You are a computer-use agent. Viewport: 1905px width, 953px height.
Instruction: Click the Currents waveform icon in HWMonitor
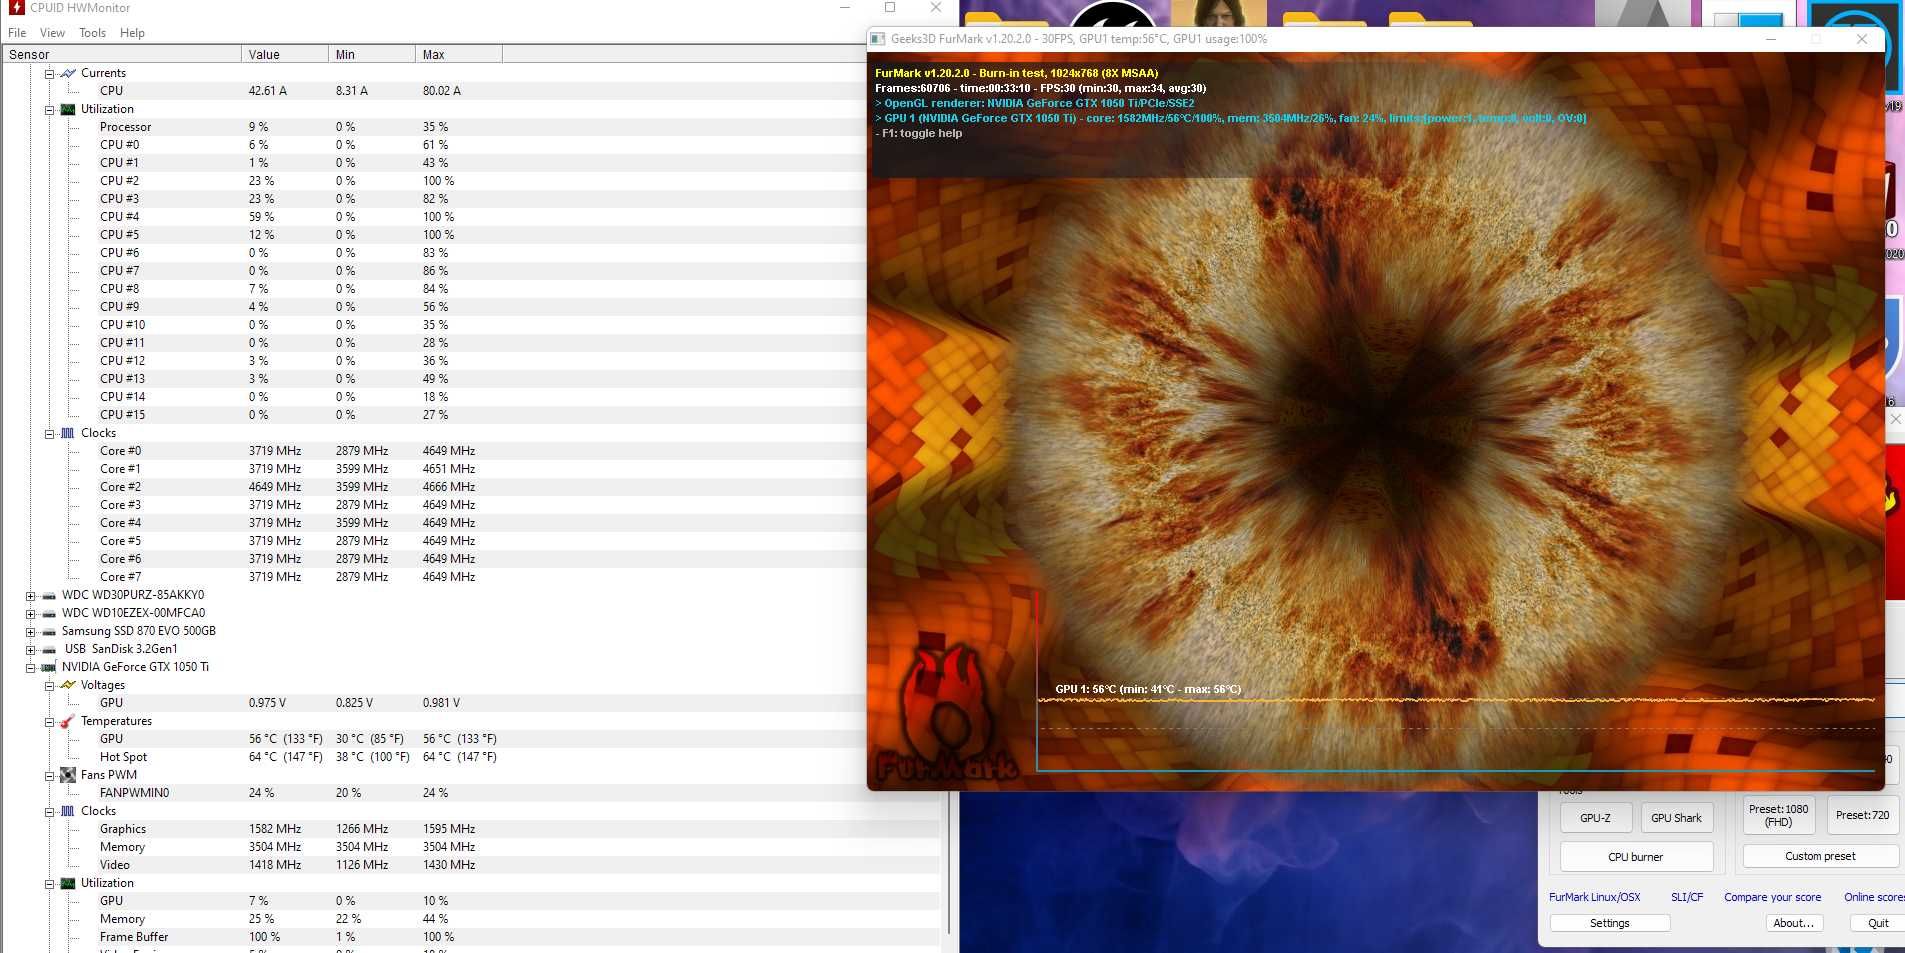coord(68,73)
